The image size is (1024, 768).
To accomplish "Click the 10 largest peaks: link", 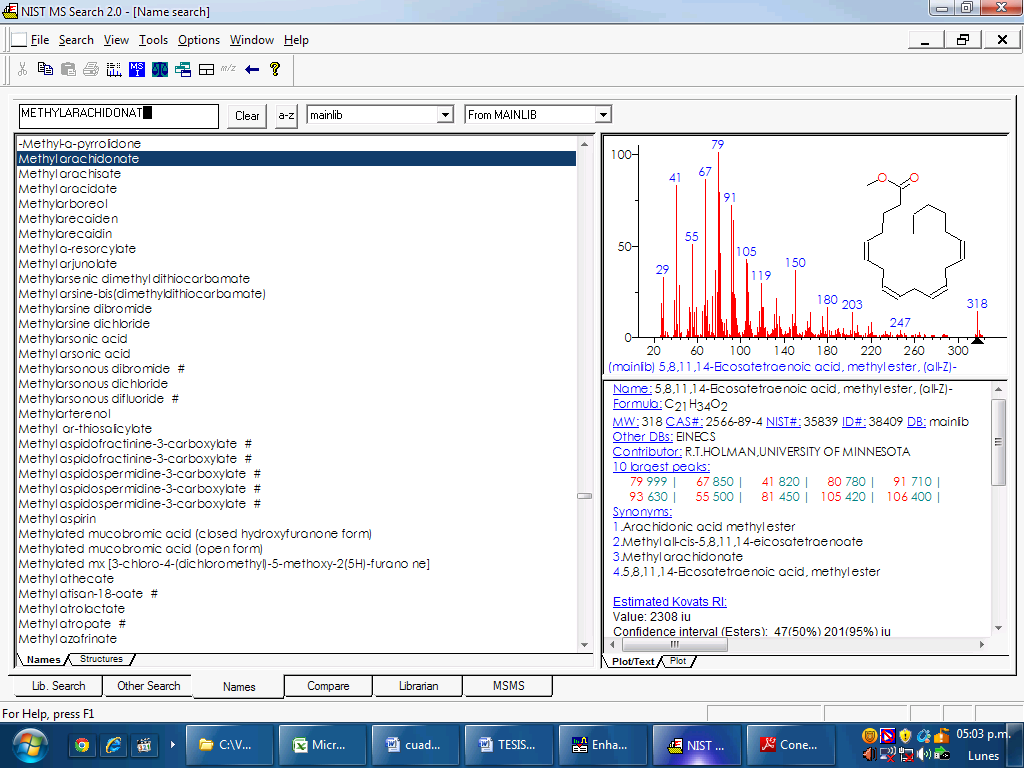I will pyautogui.click(x=661, y=466).
